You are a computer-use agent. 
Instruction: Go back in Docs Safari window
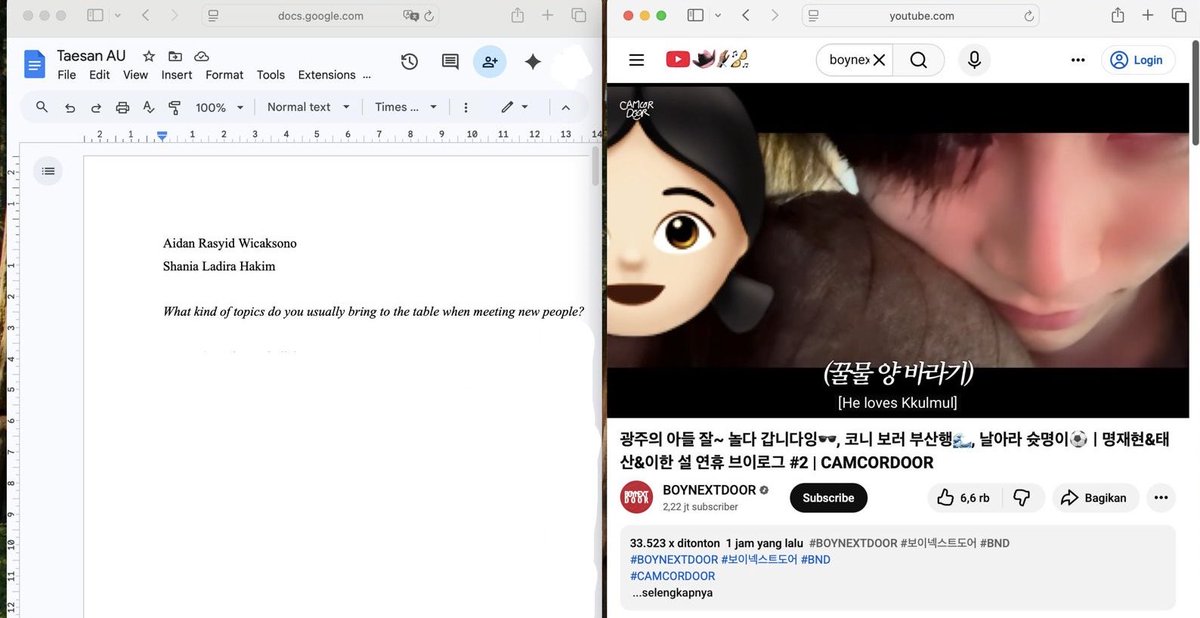pos(146,15)
